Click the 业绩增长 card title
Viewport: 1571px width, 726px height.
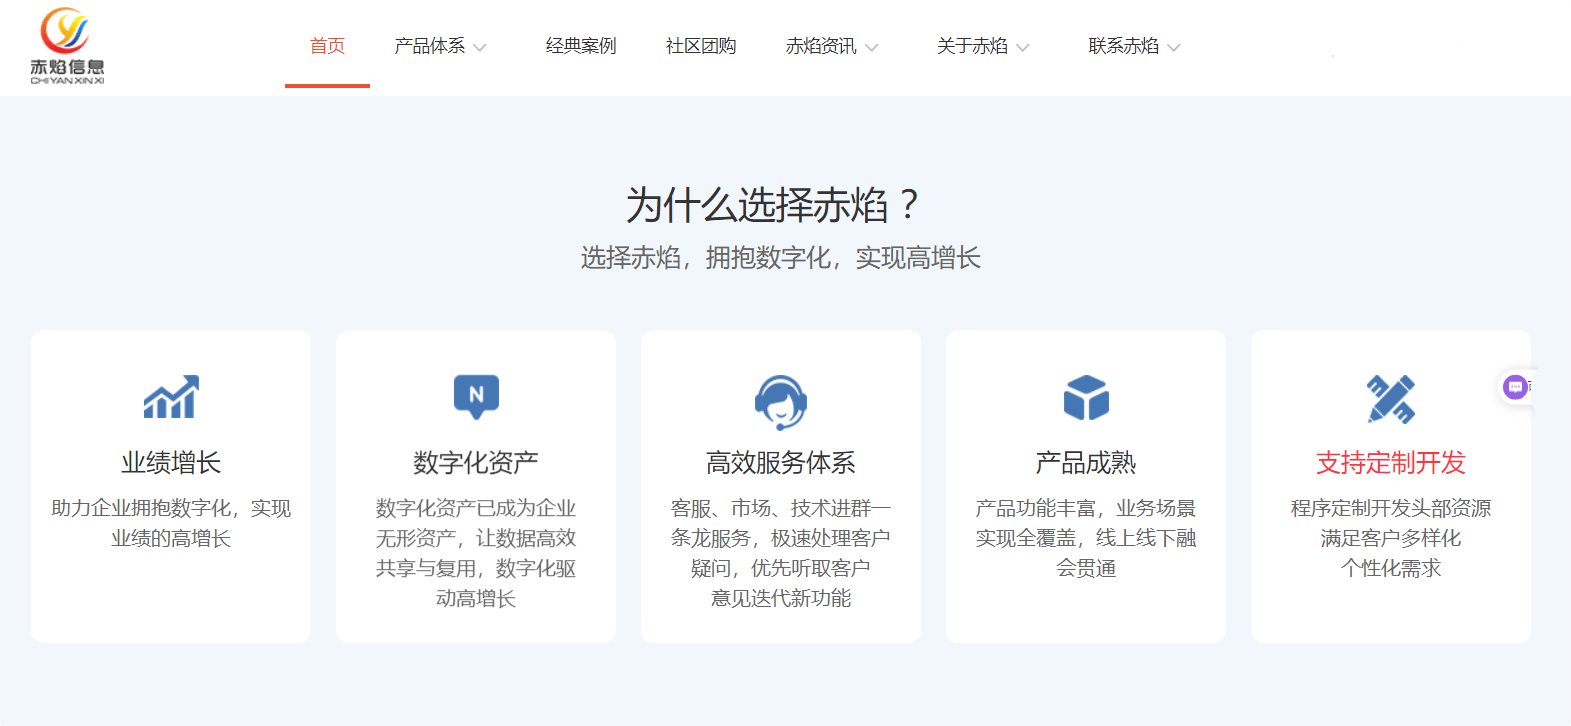[171, 463]
